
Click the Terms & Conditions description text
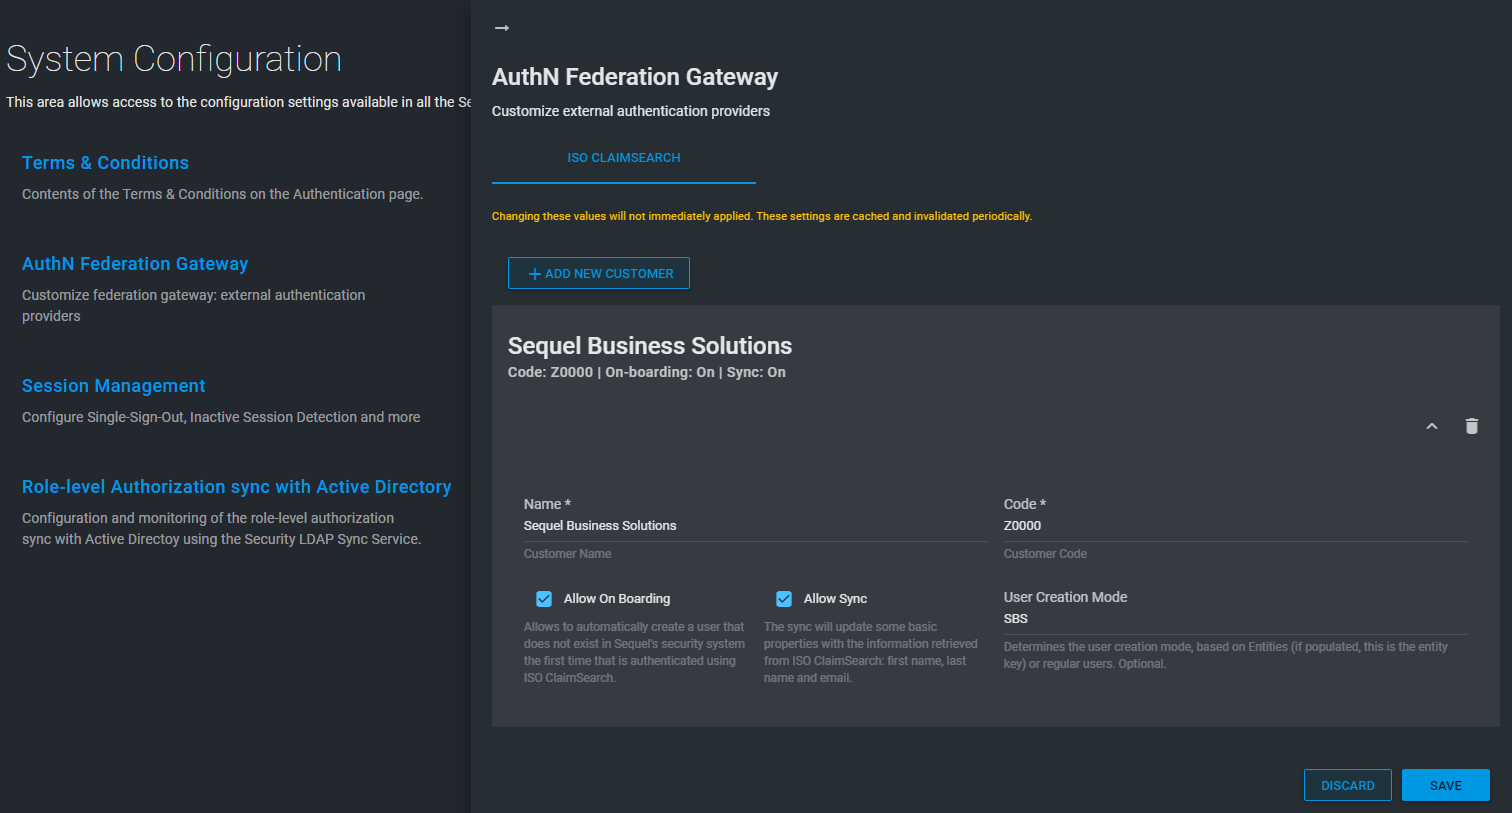[x=223, y=194]
